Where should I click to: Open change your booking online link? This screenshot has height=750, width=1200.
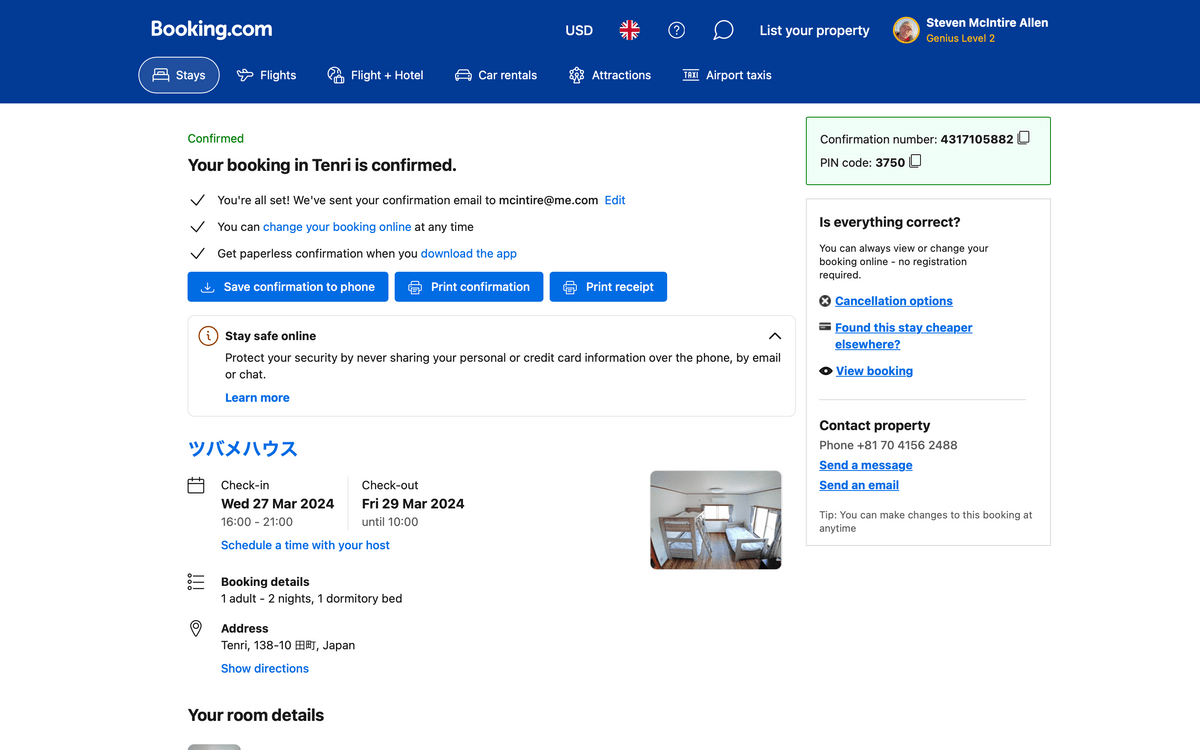tap(337, 227)
